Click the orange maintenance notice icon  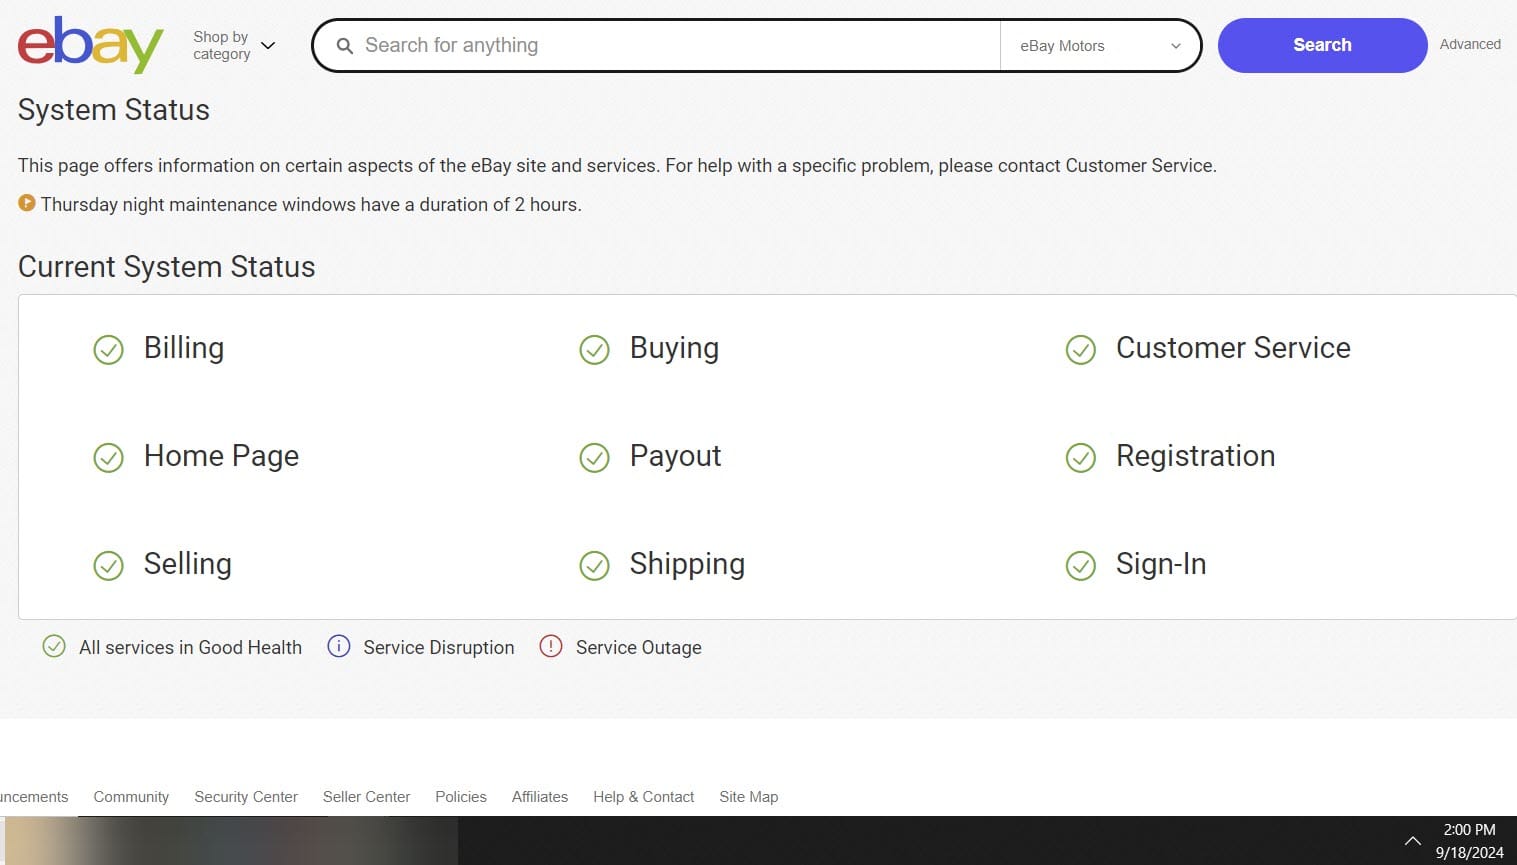click(27, 203)
